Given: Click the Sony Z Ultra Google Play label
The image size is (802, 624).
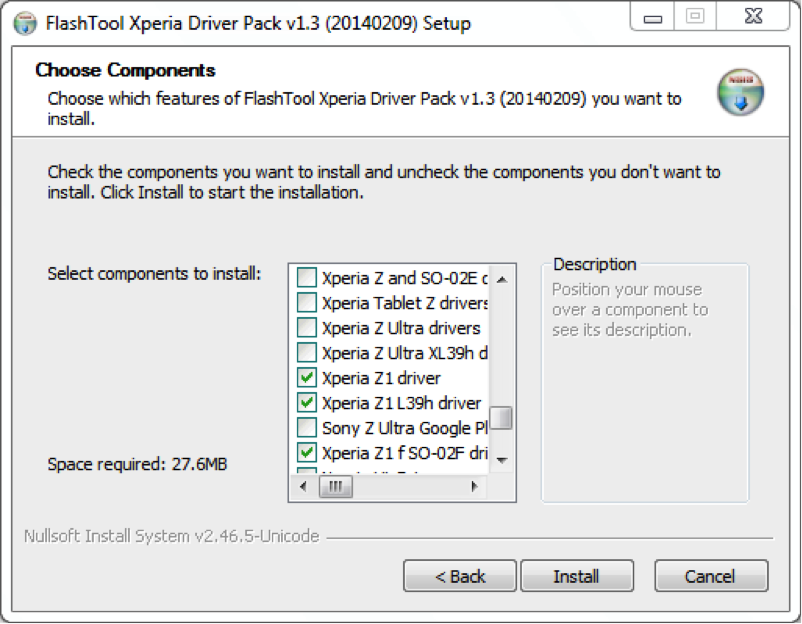Looking at the screenshot, I should (x=405, y=428).
